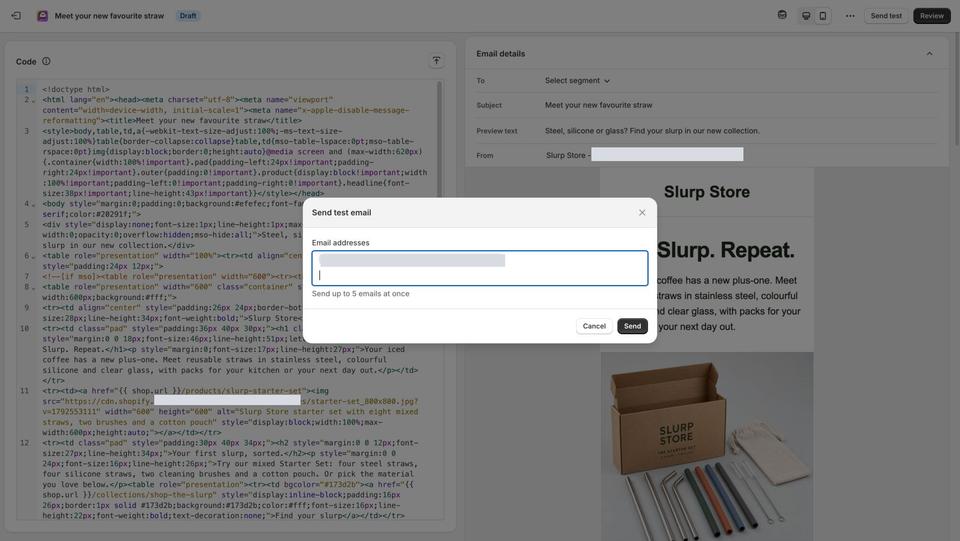Screen dimensions: 960x541
Task: Click Cancel in the dialog
Action: (x=594, y=326)
